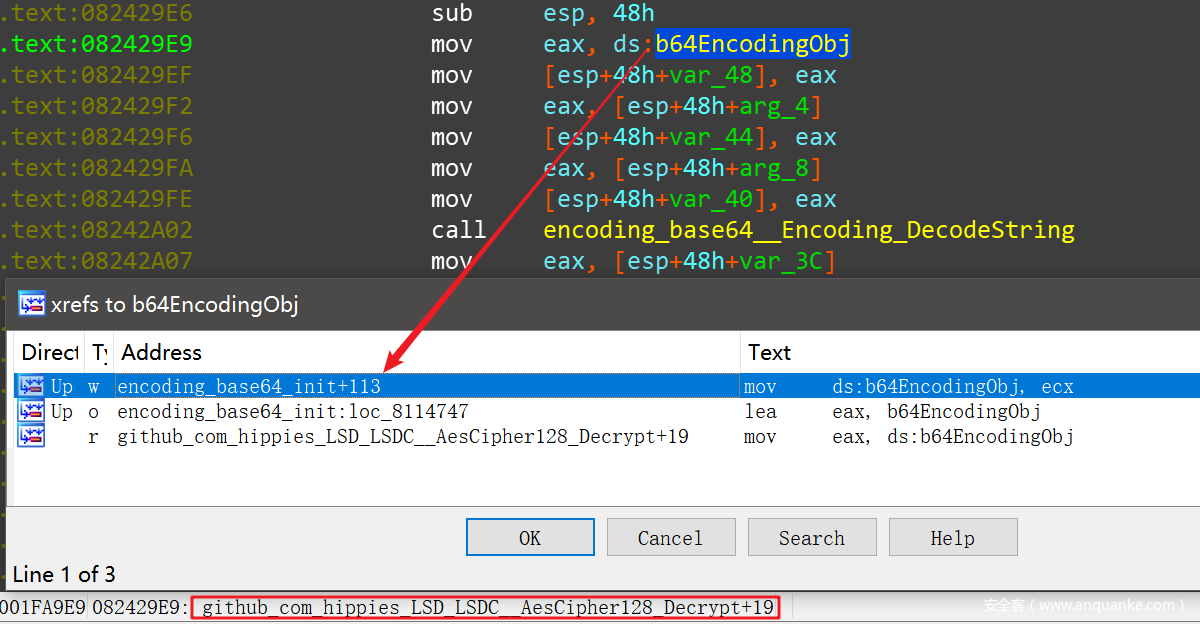Click the icon of the encoding_base64_init+113 row
This screenshot has width=1200, height=624.
click(x=31, y=386)
